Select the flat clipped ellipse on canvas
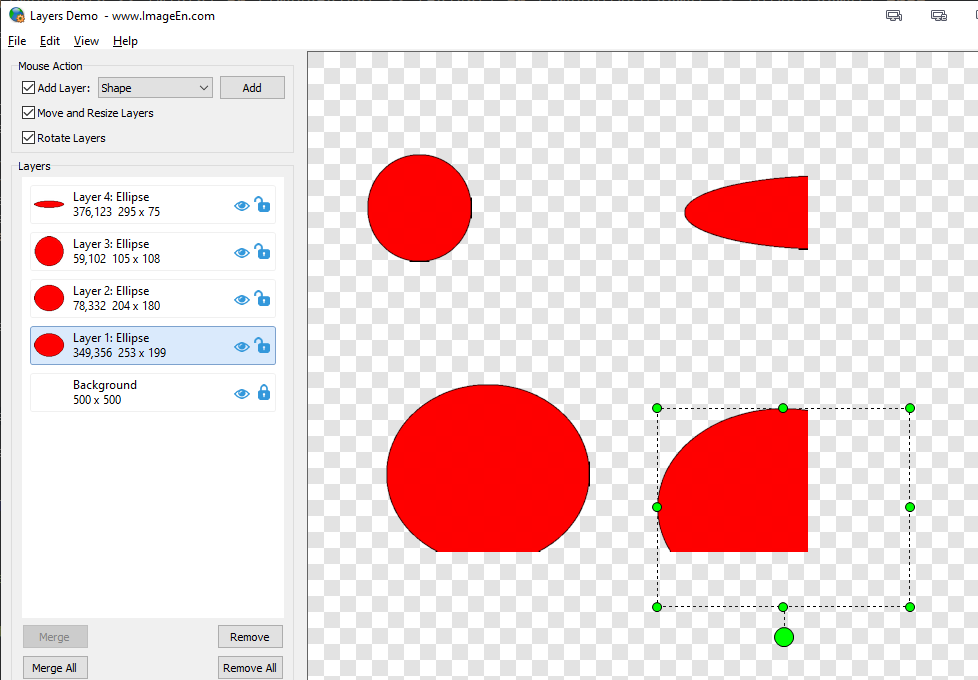Screen dimensions: 978x680 pyautogui.click(x=747, y=213)
